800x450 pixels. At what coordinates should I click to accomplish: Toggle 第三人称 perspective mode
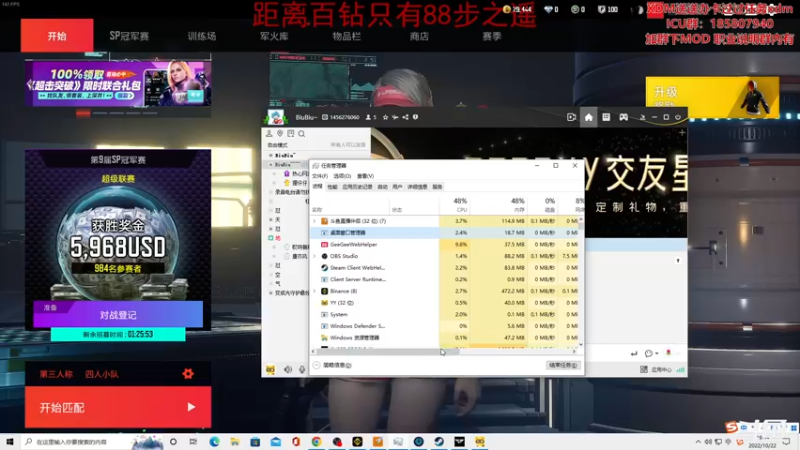[x=56, y=374]
